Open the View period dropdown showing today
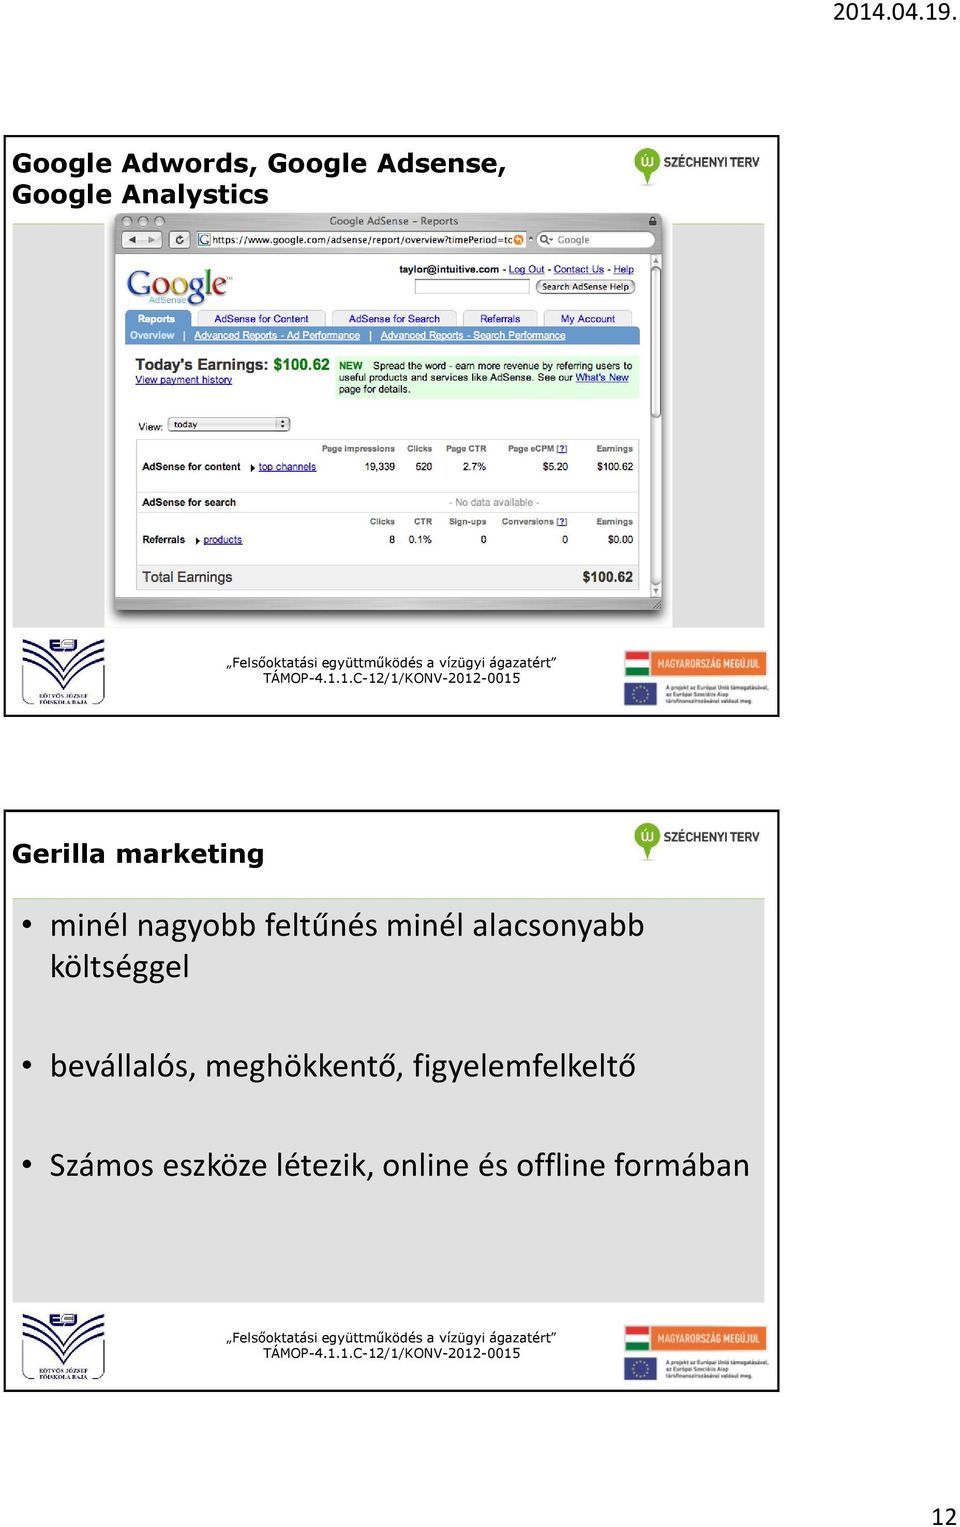Viewport: 960px width, 1527px height. click(x=229, y=425)
